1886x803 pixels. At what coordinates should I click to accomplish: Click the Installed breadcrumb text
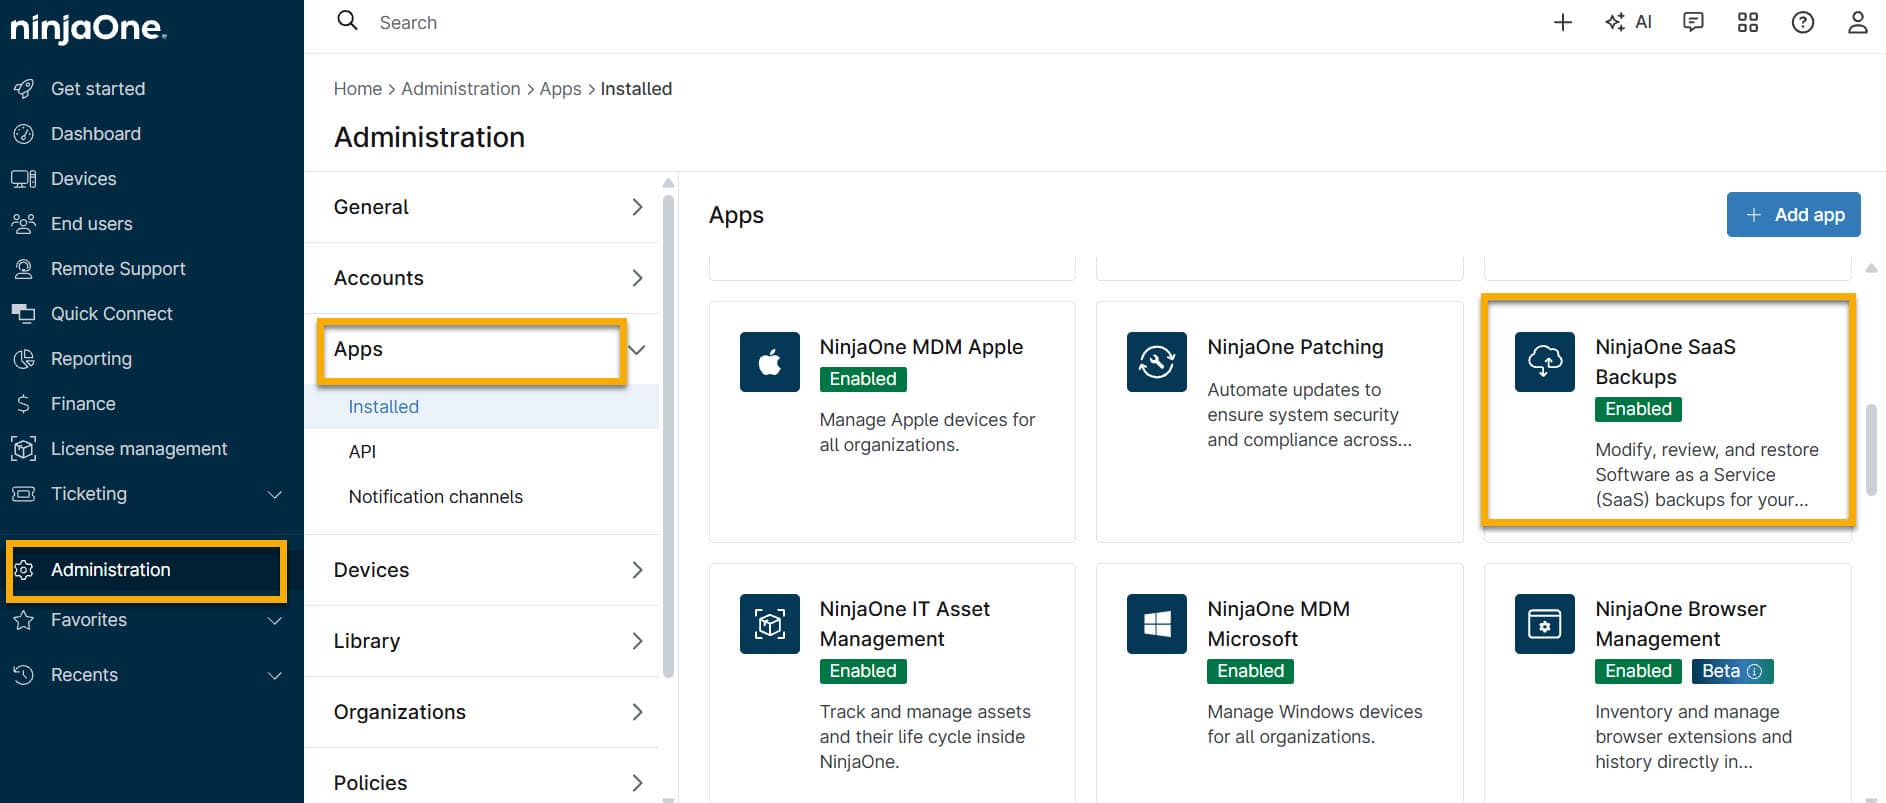[636, 89]
